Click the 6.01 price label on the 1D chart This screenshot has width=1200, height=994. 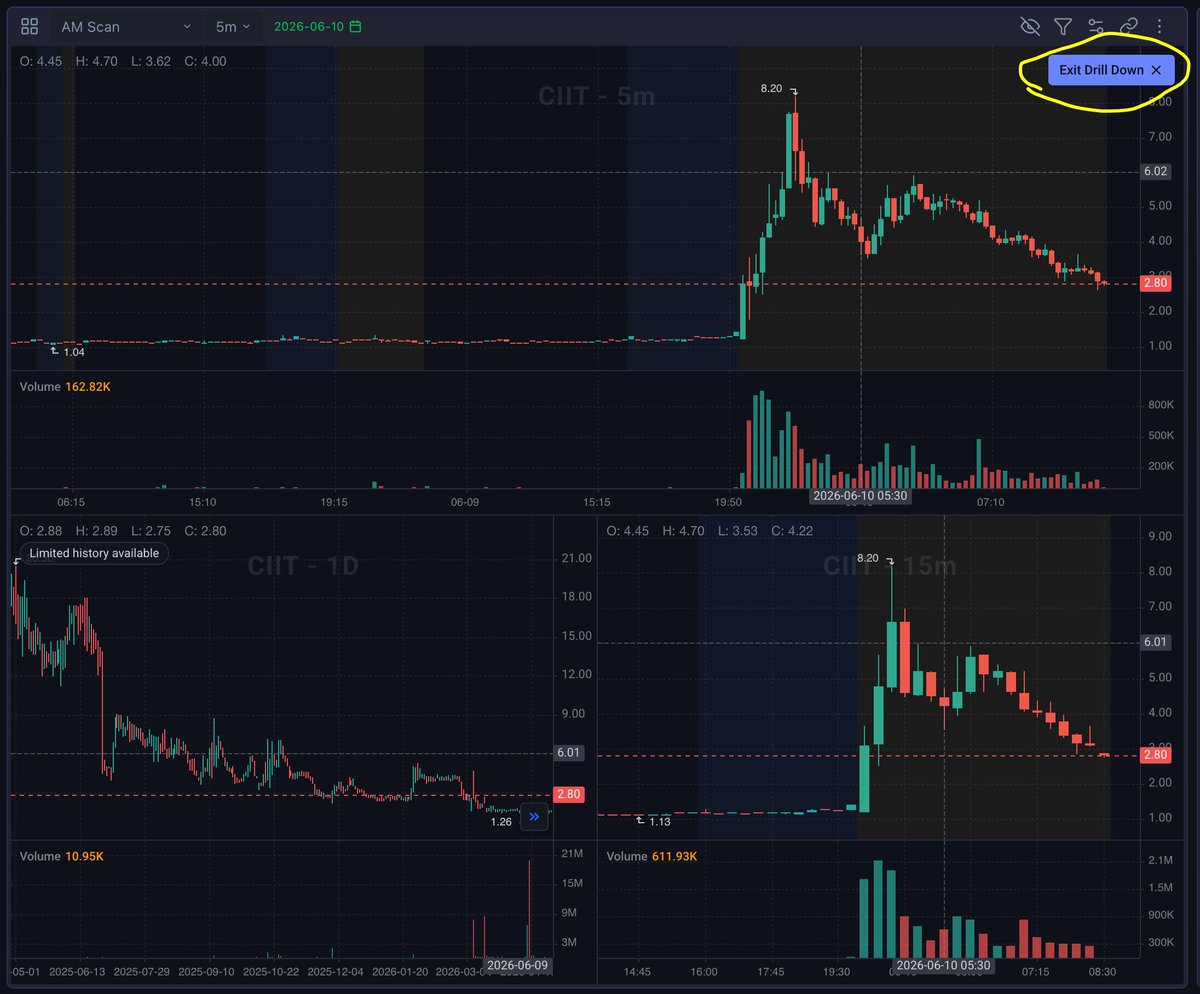tap(568, 753)
